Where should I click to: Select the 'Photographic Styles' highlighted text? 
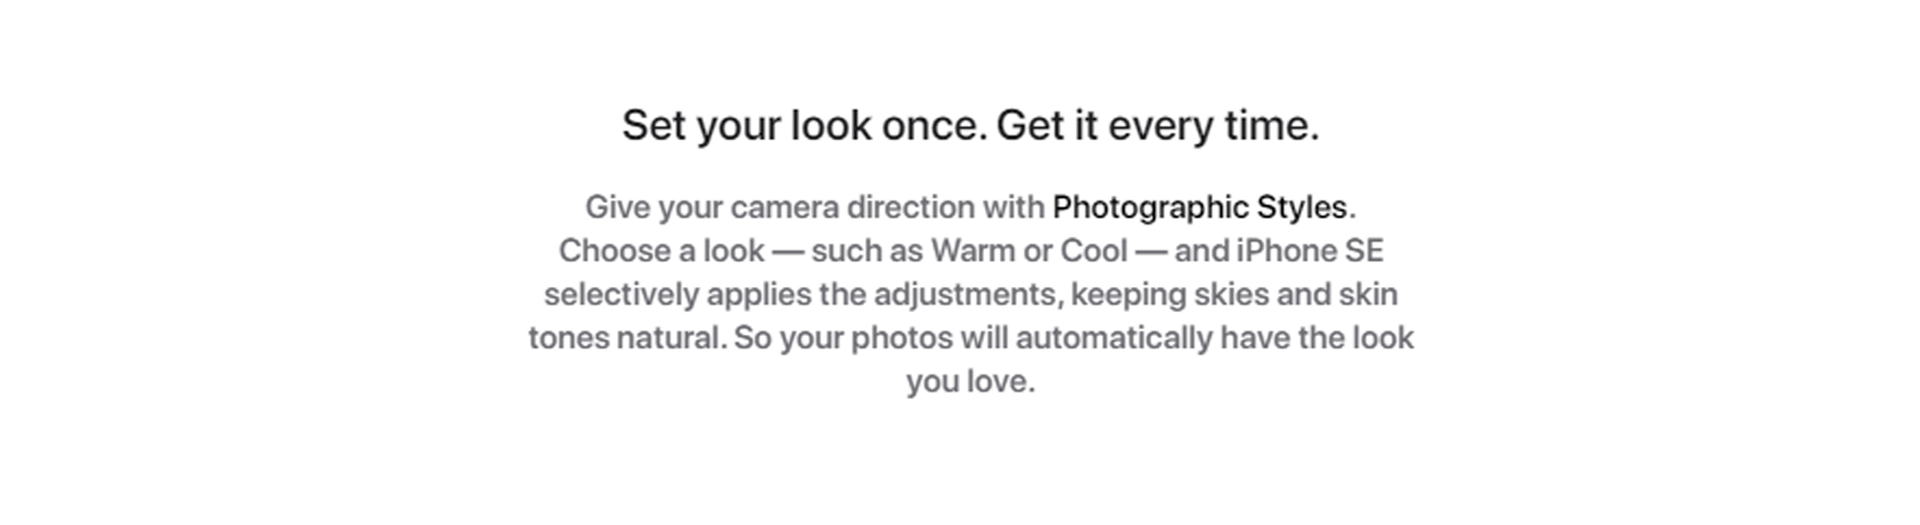[x=1200, y=207]
